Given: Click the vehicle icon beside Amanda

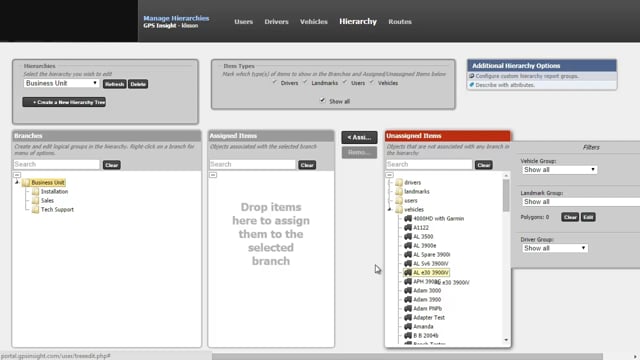Looking at the screenshot, I should (408, 326).
